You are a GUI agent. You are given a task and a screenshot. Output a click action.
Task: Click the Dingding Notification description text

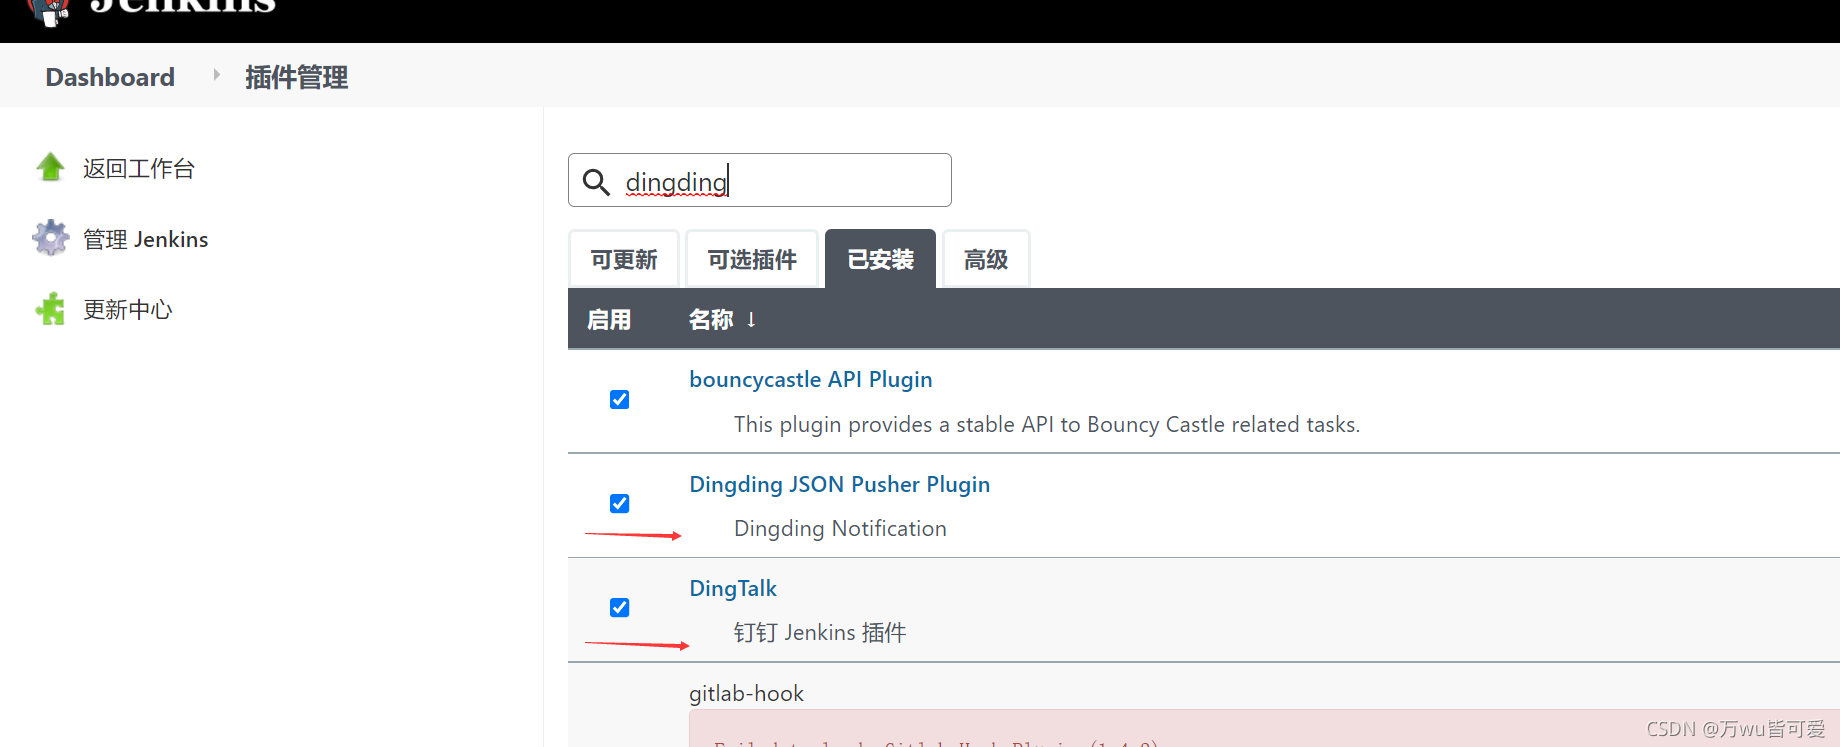tap(840, 528)
